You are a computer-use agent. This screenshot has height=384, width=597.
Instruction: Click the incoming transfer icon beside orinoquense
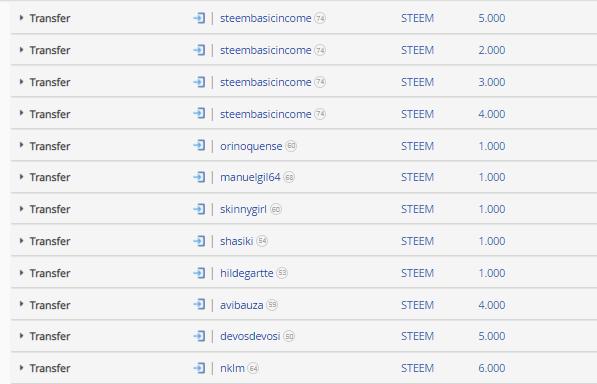[x=199, y=145]
